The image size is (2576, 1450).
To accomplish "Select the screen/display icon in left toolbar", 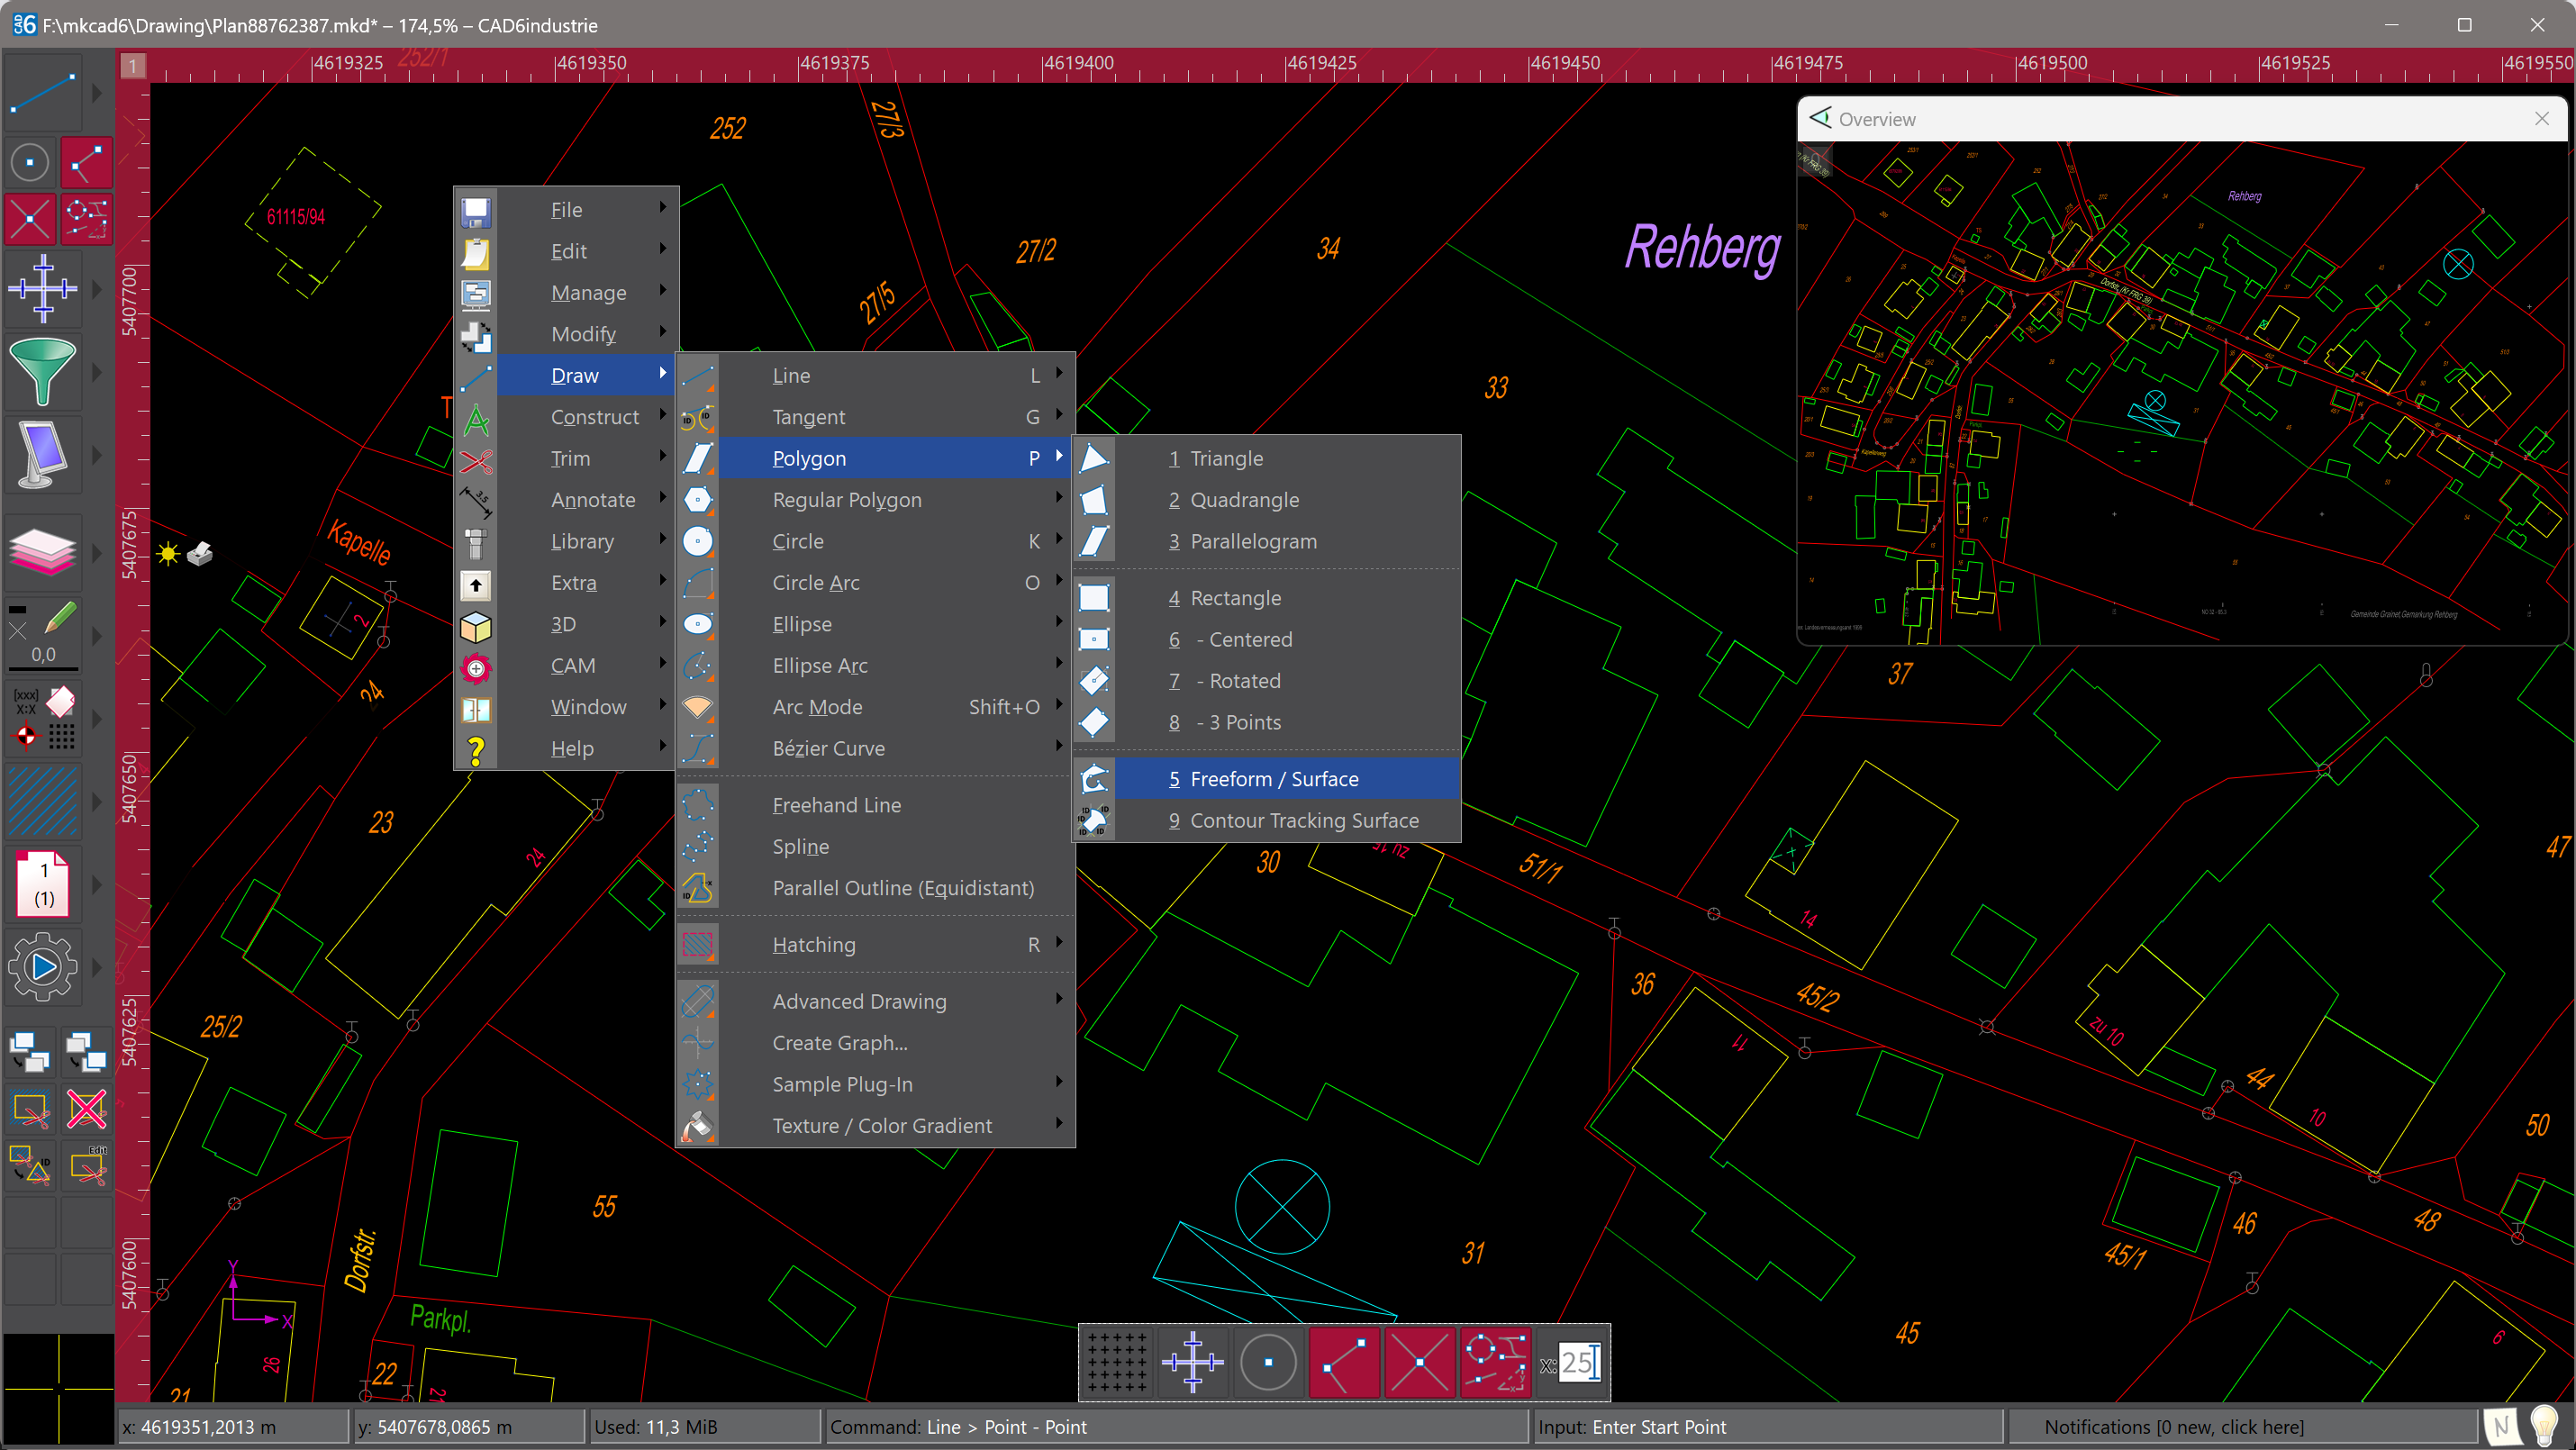I will point(41,455).
